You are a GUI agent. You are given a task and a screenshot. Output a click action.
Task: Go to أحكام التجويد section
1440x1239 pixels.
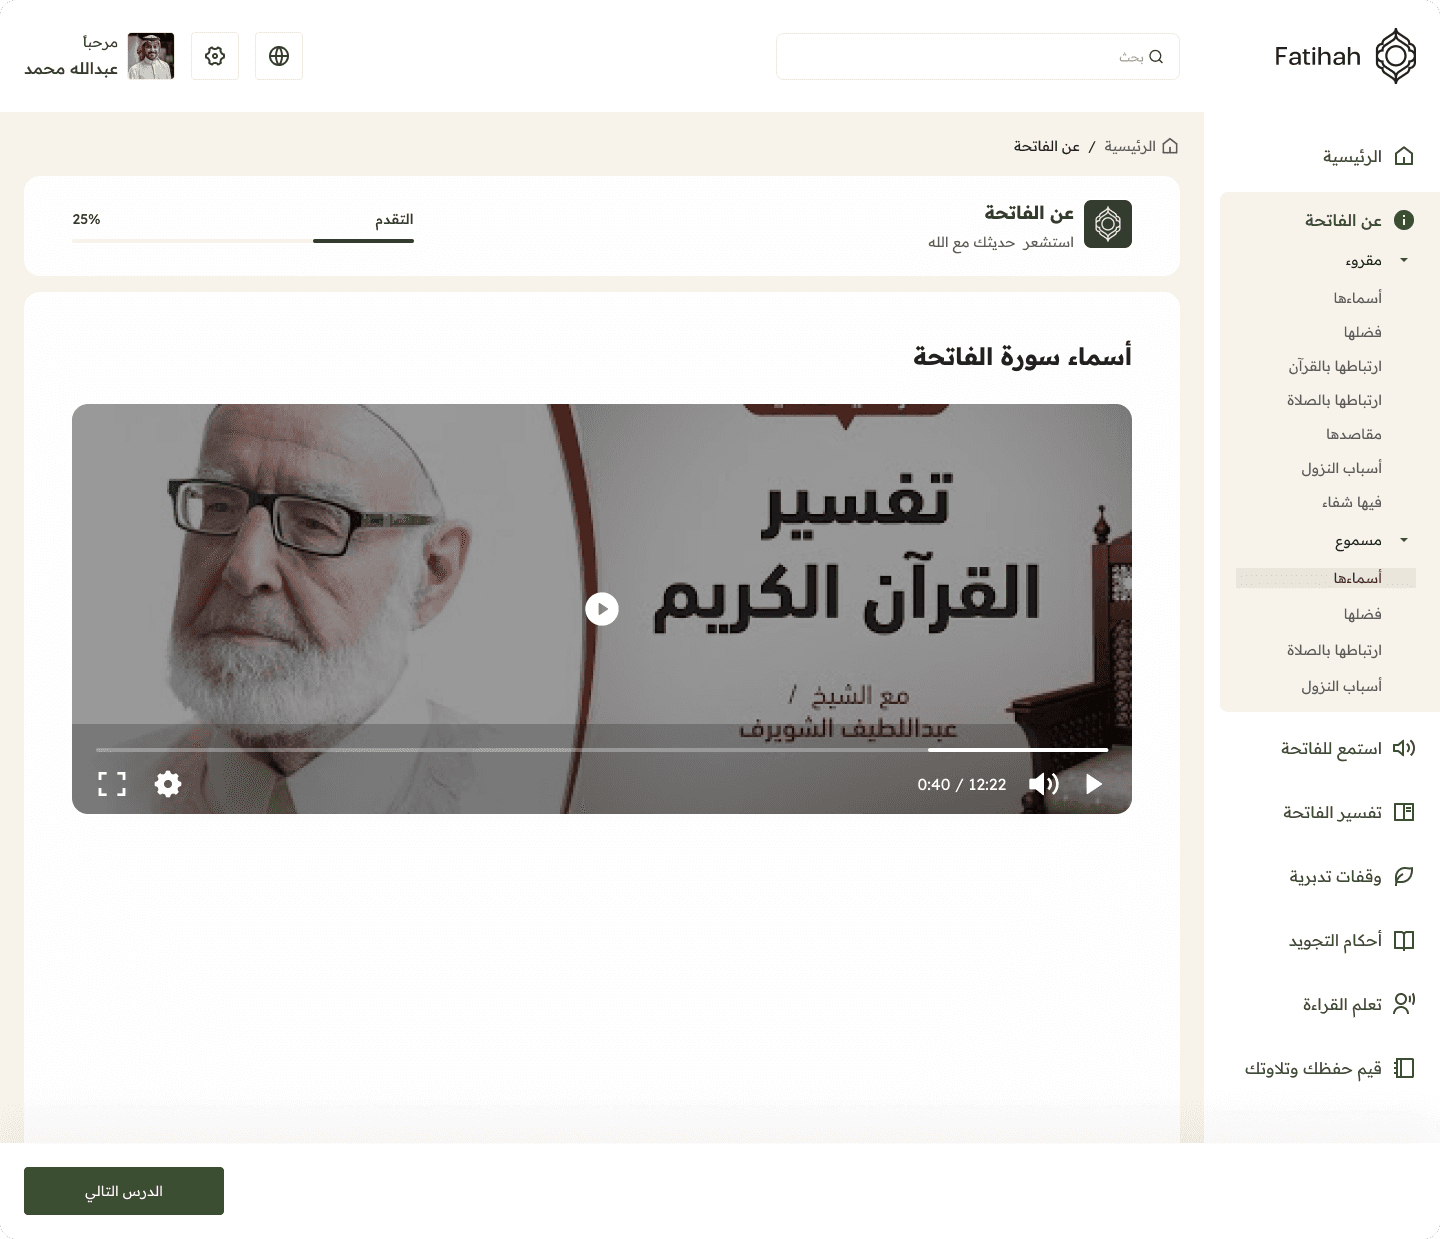pos(1336,940)
